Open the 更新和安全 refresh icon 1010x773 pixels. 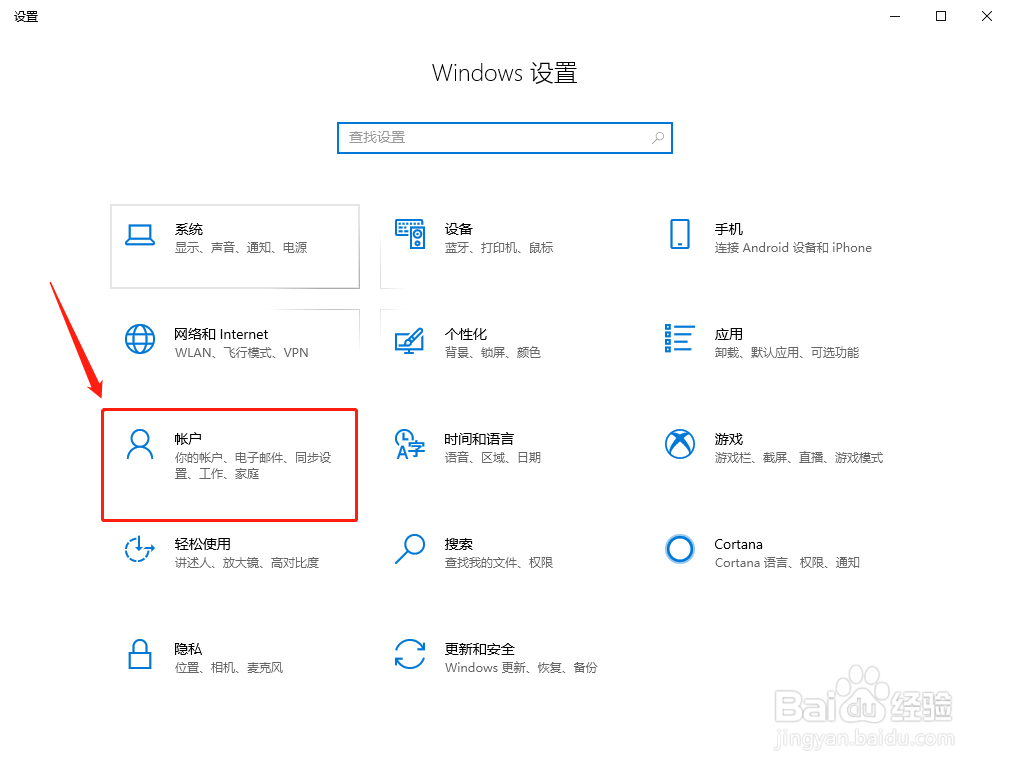coord(410,655)
